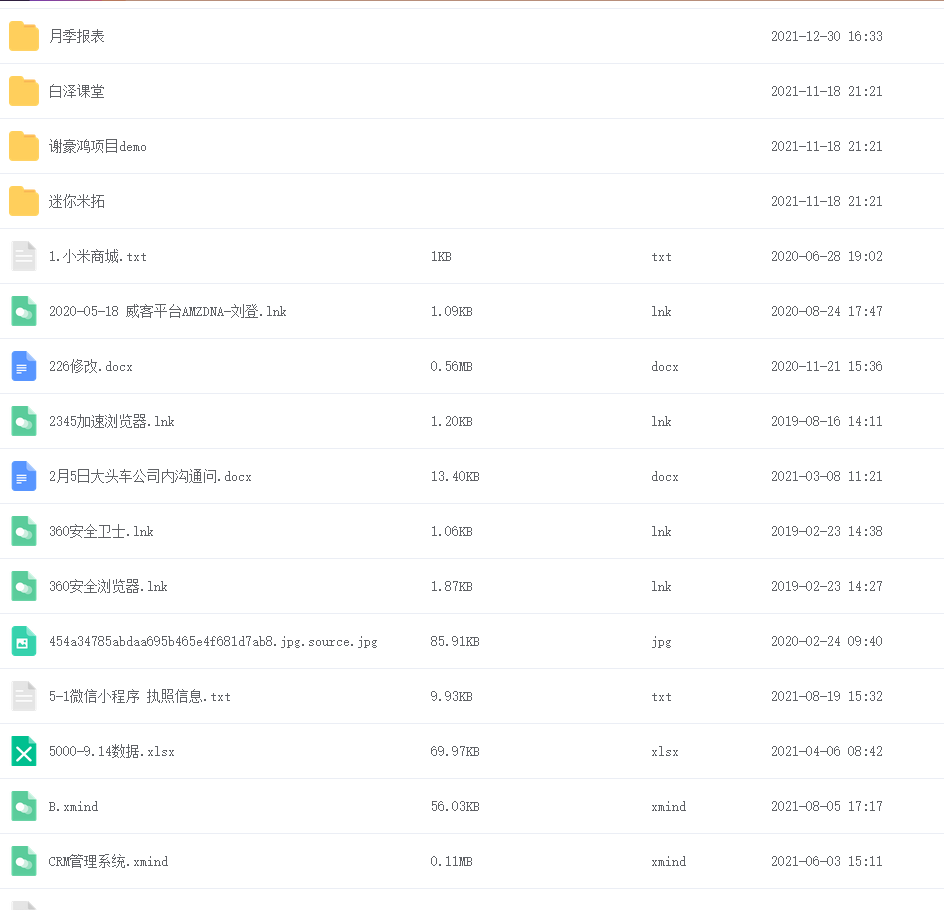This screenshot has height=910, width=944.
Task: Open the 谢豪鸿项目demo folder icon
Action: (x=24, y=146)
